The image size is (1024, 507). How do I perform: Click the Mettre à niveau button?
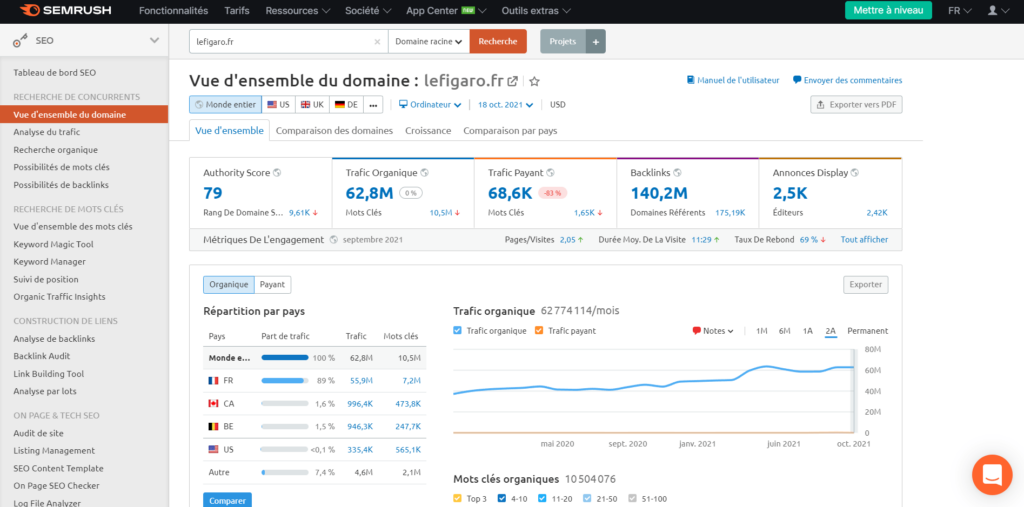coord(888,10)
